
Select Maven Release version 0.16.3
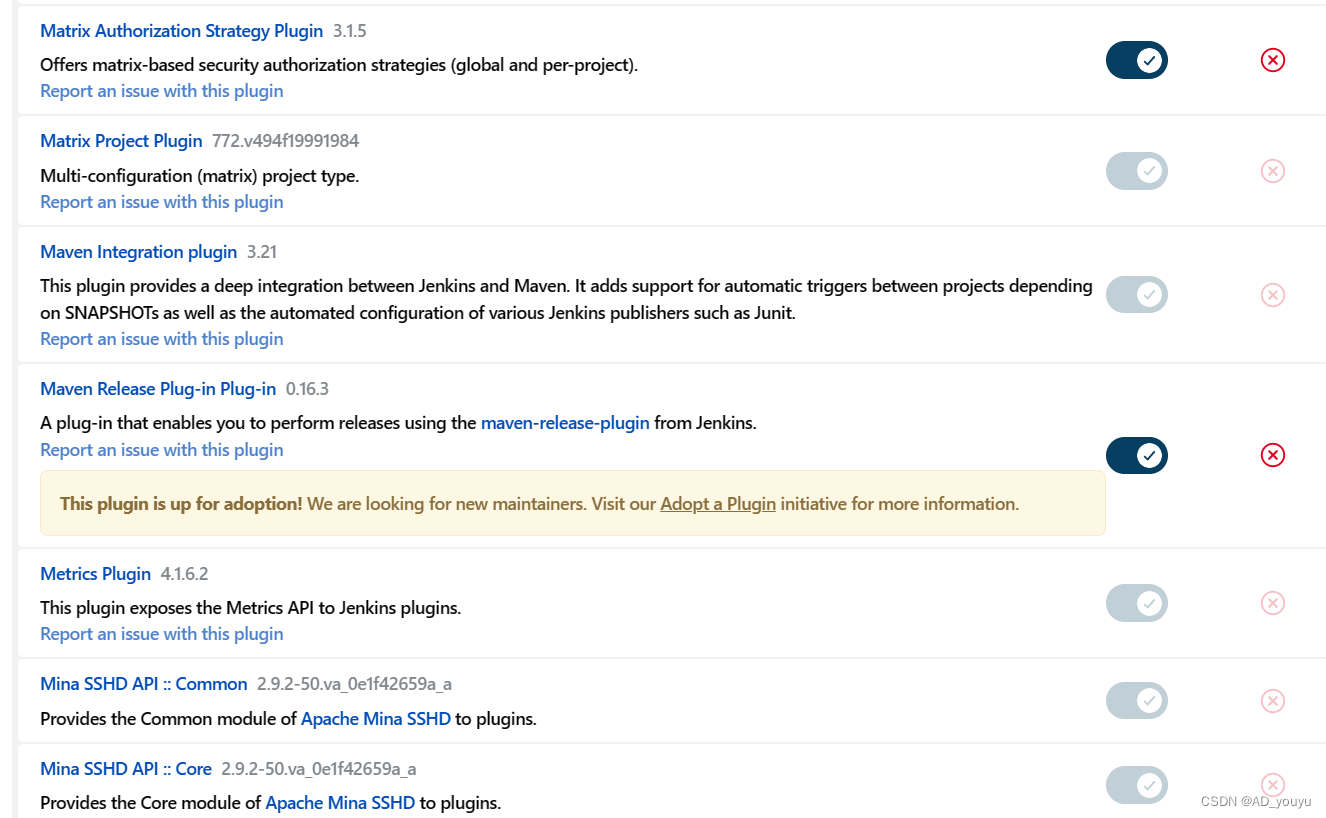coord(307,389)
